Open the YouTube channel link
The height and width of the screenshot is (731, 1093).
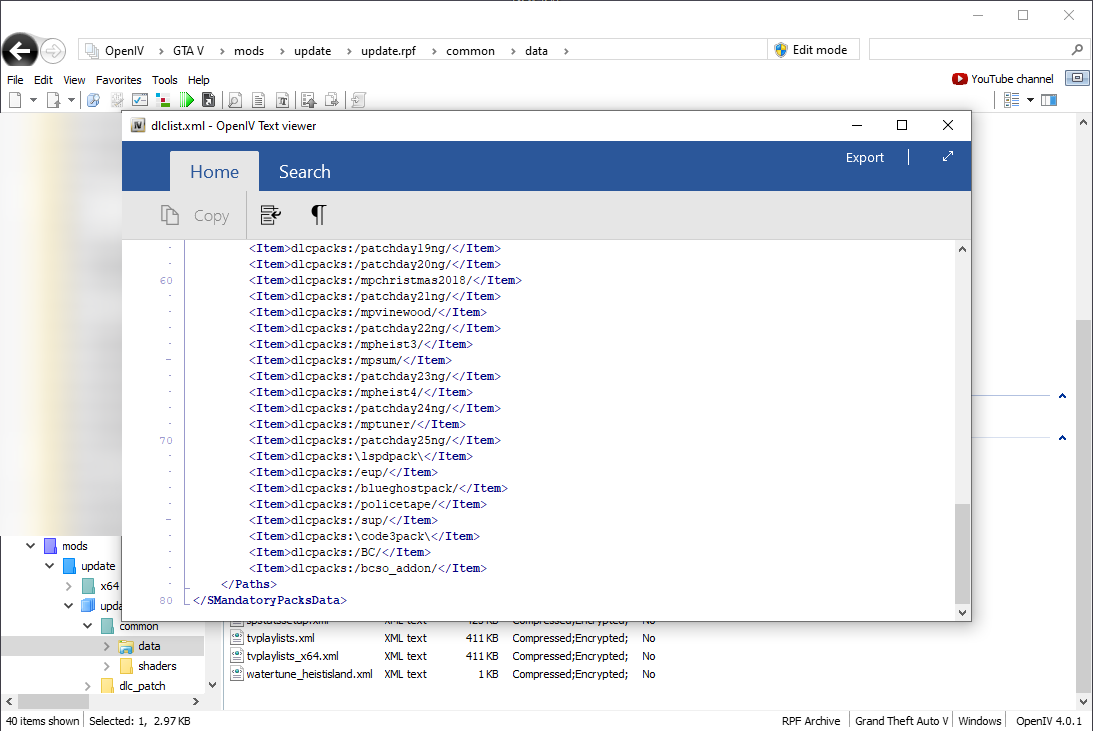[1003, 79]
